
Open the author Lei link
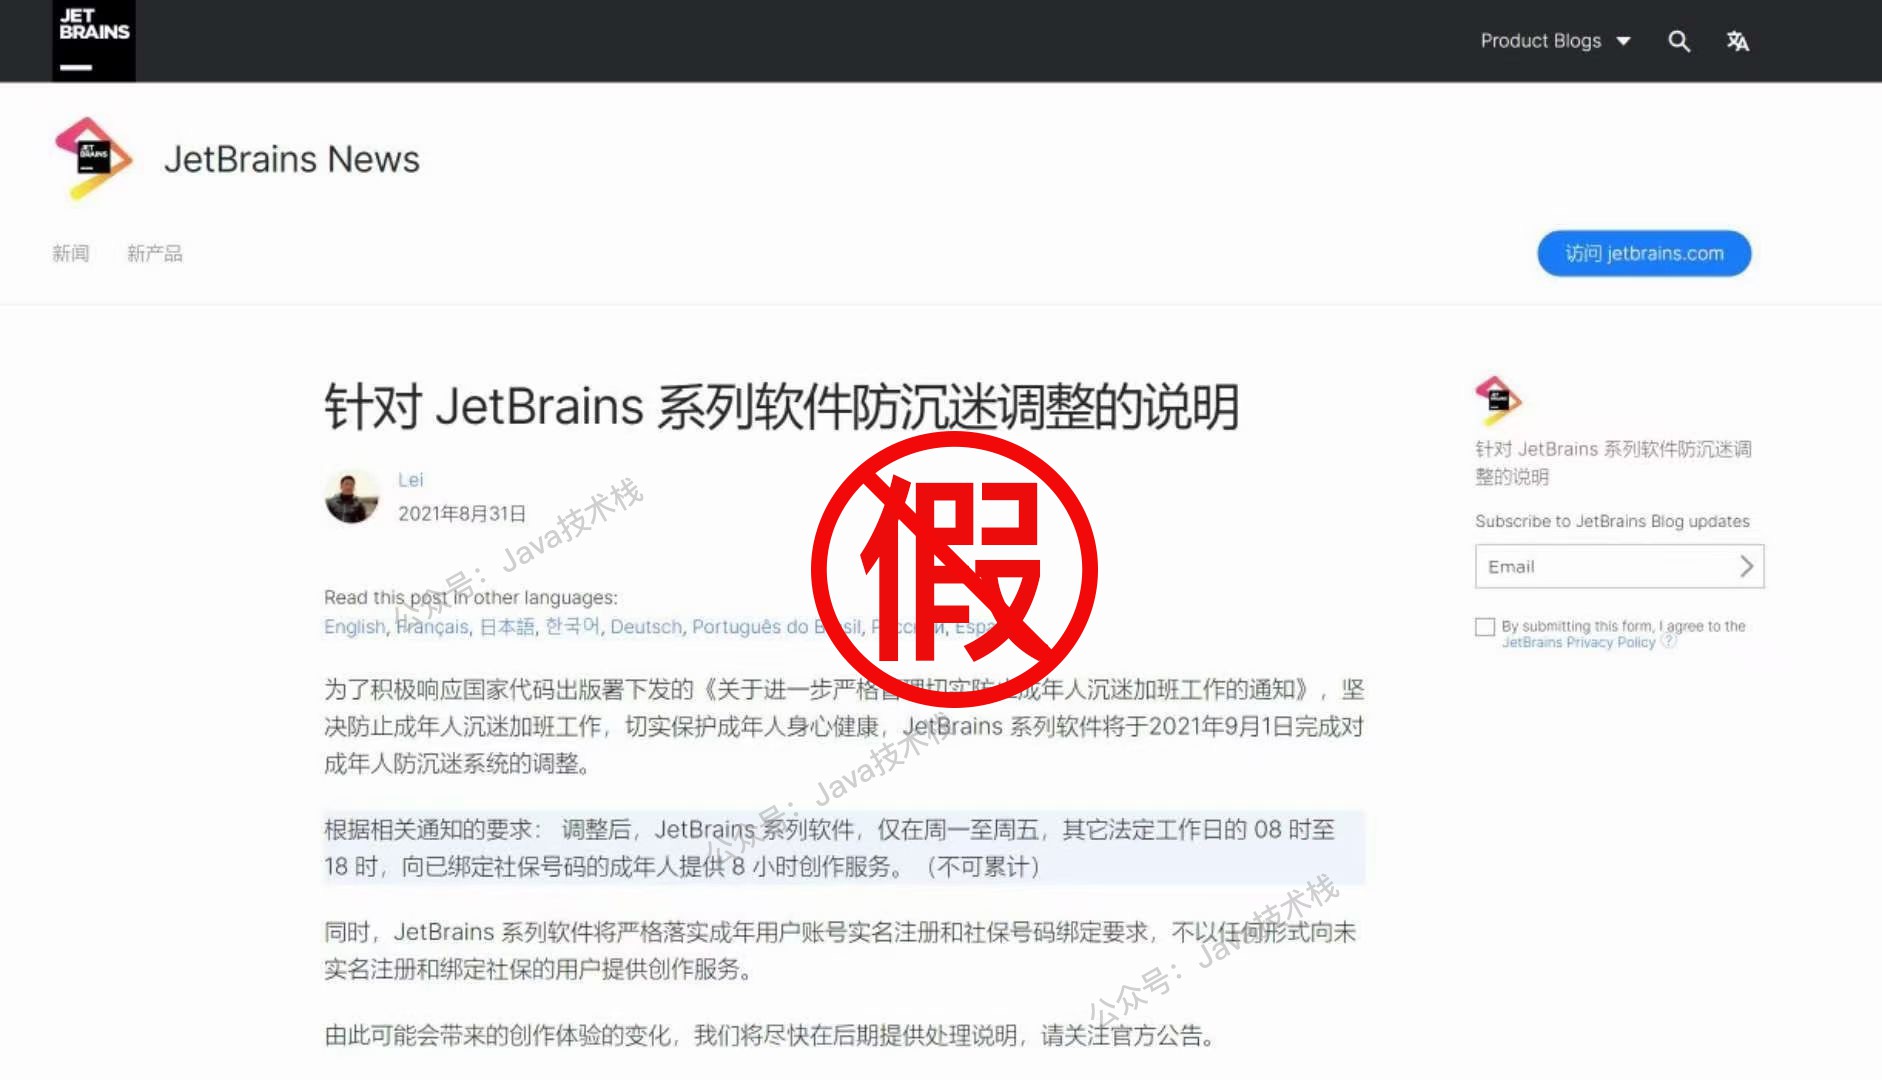click(x=411, y=480)
